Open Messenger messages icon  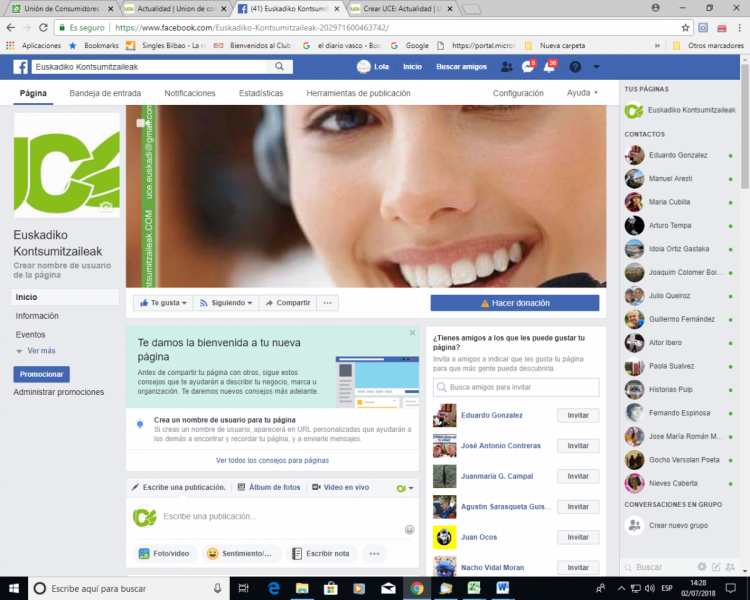pos(528,67)
